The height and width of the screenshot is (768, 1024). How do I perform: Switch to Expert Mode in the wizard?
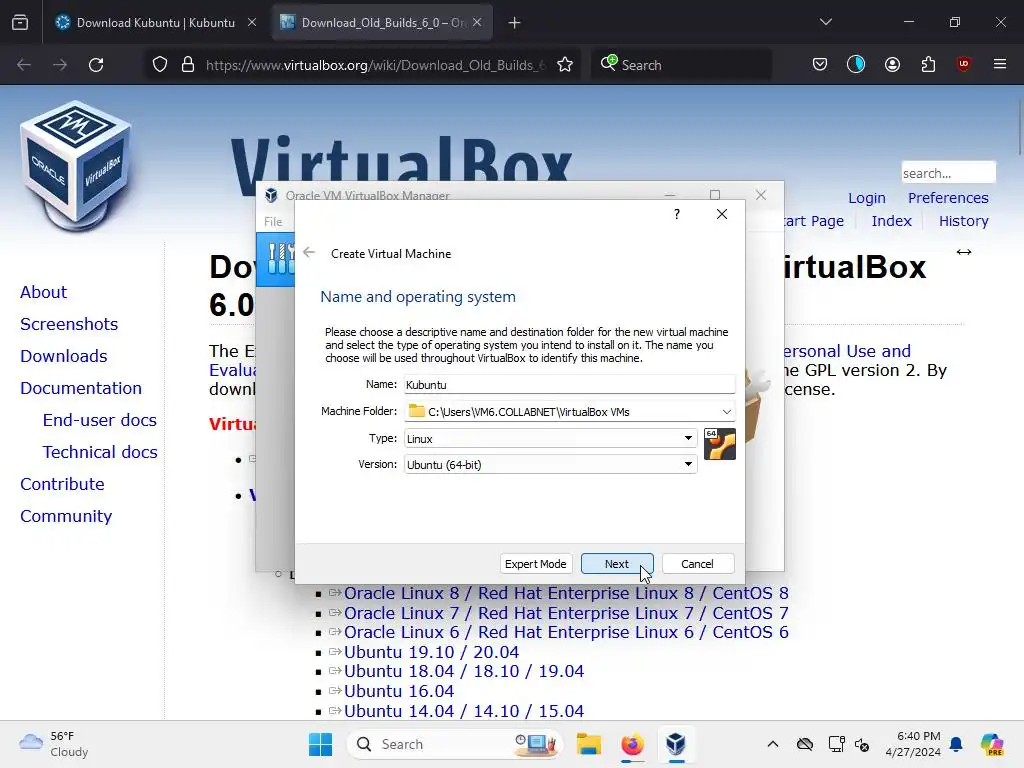(x=536, y=564)
